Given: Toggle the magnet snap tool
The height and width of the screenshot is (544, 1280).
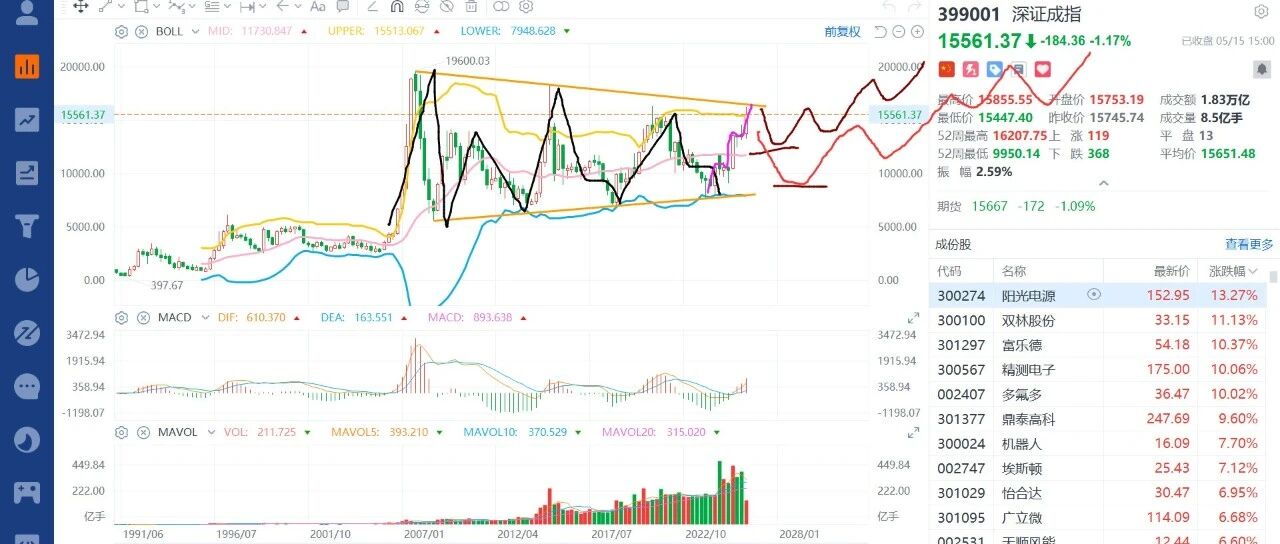Looking at the screenshot, I should [397, 6].
